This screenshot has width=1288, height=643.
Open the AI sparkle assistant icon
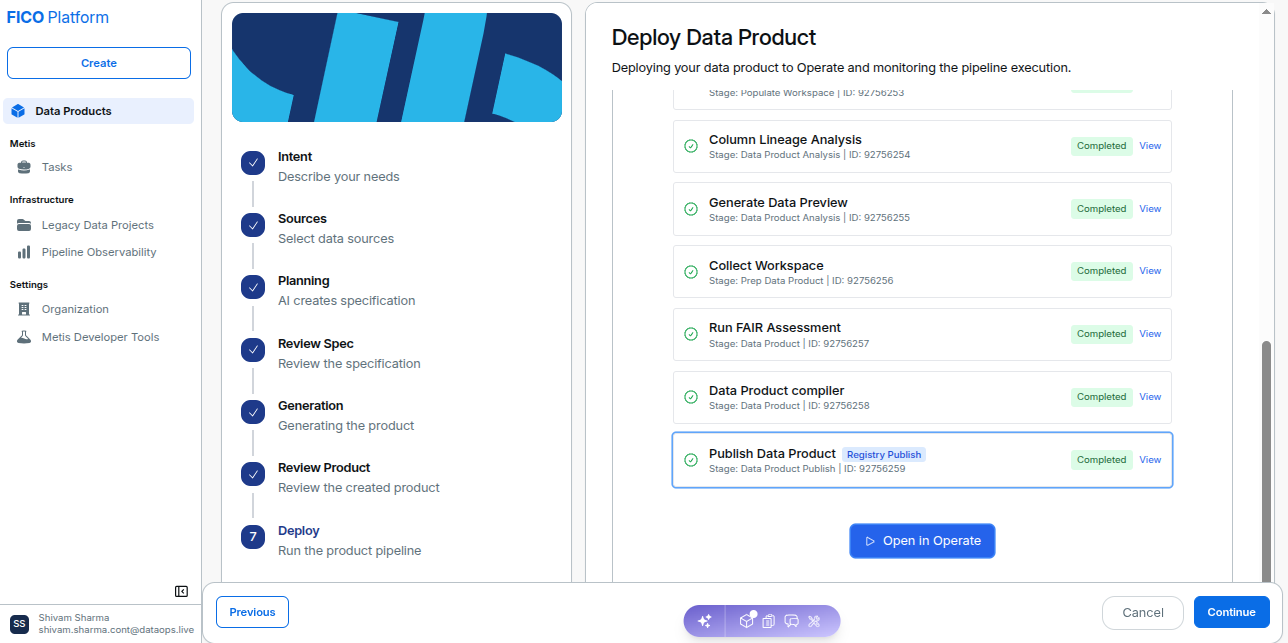[704, 621]
